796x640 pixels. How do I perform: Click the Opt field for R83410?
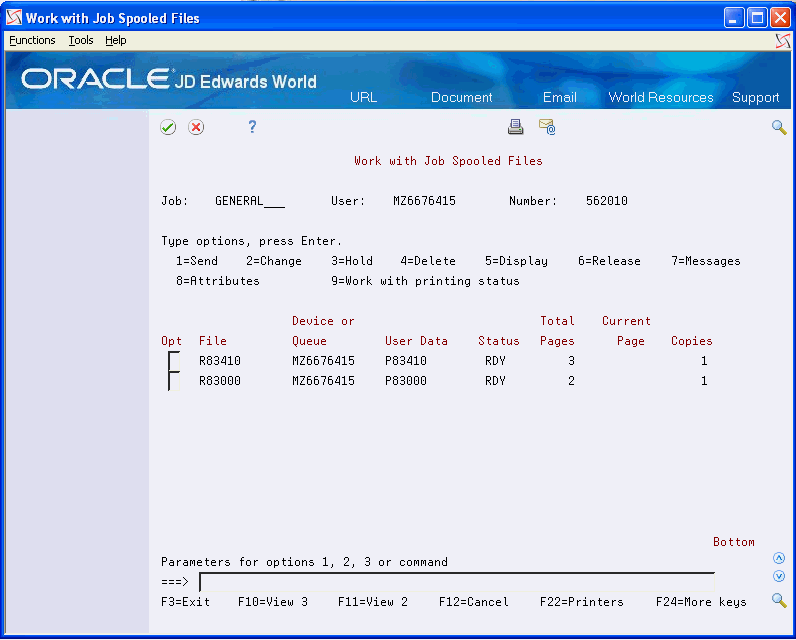coord(174,361)
